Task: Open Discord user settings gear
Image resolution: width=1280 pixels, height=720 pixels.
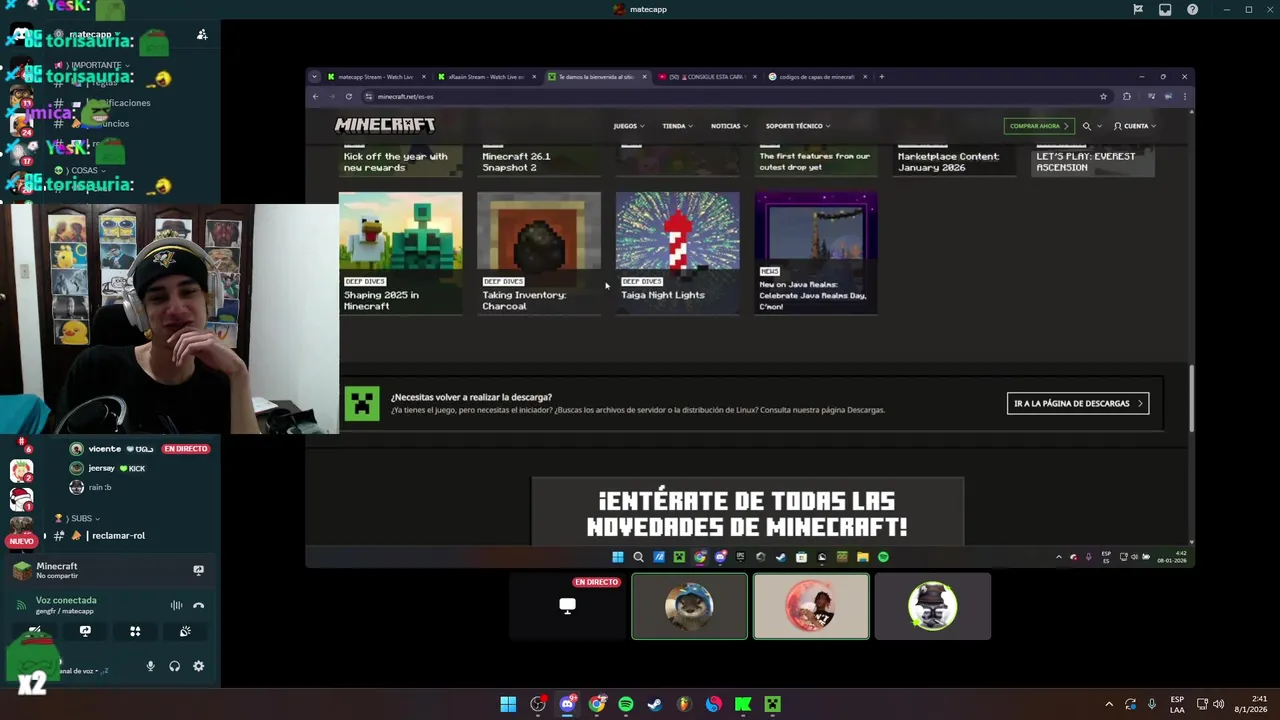Action: [198, 666]
